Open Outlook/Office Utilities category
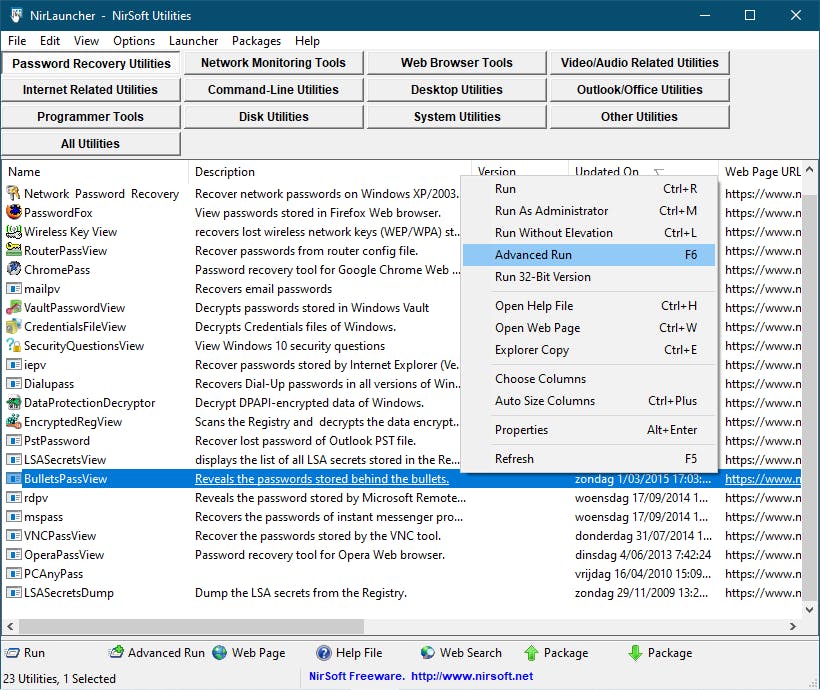The height and width of the screenshot is (690, 820). pyautogui.click(x=640, y=90)
